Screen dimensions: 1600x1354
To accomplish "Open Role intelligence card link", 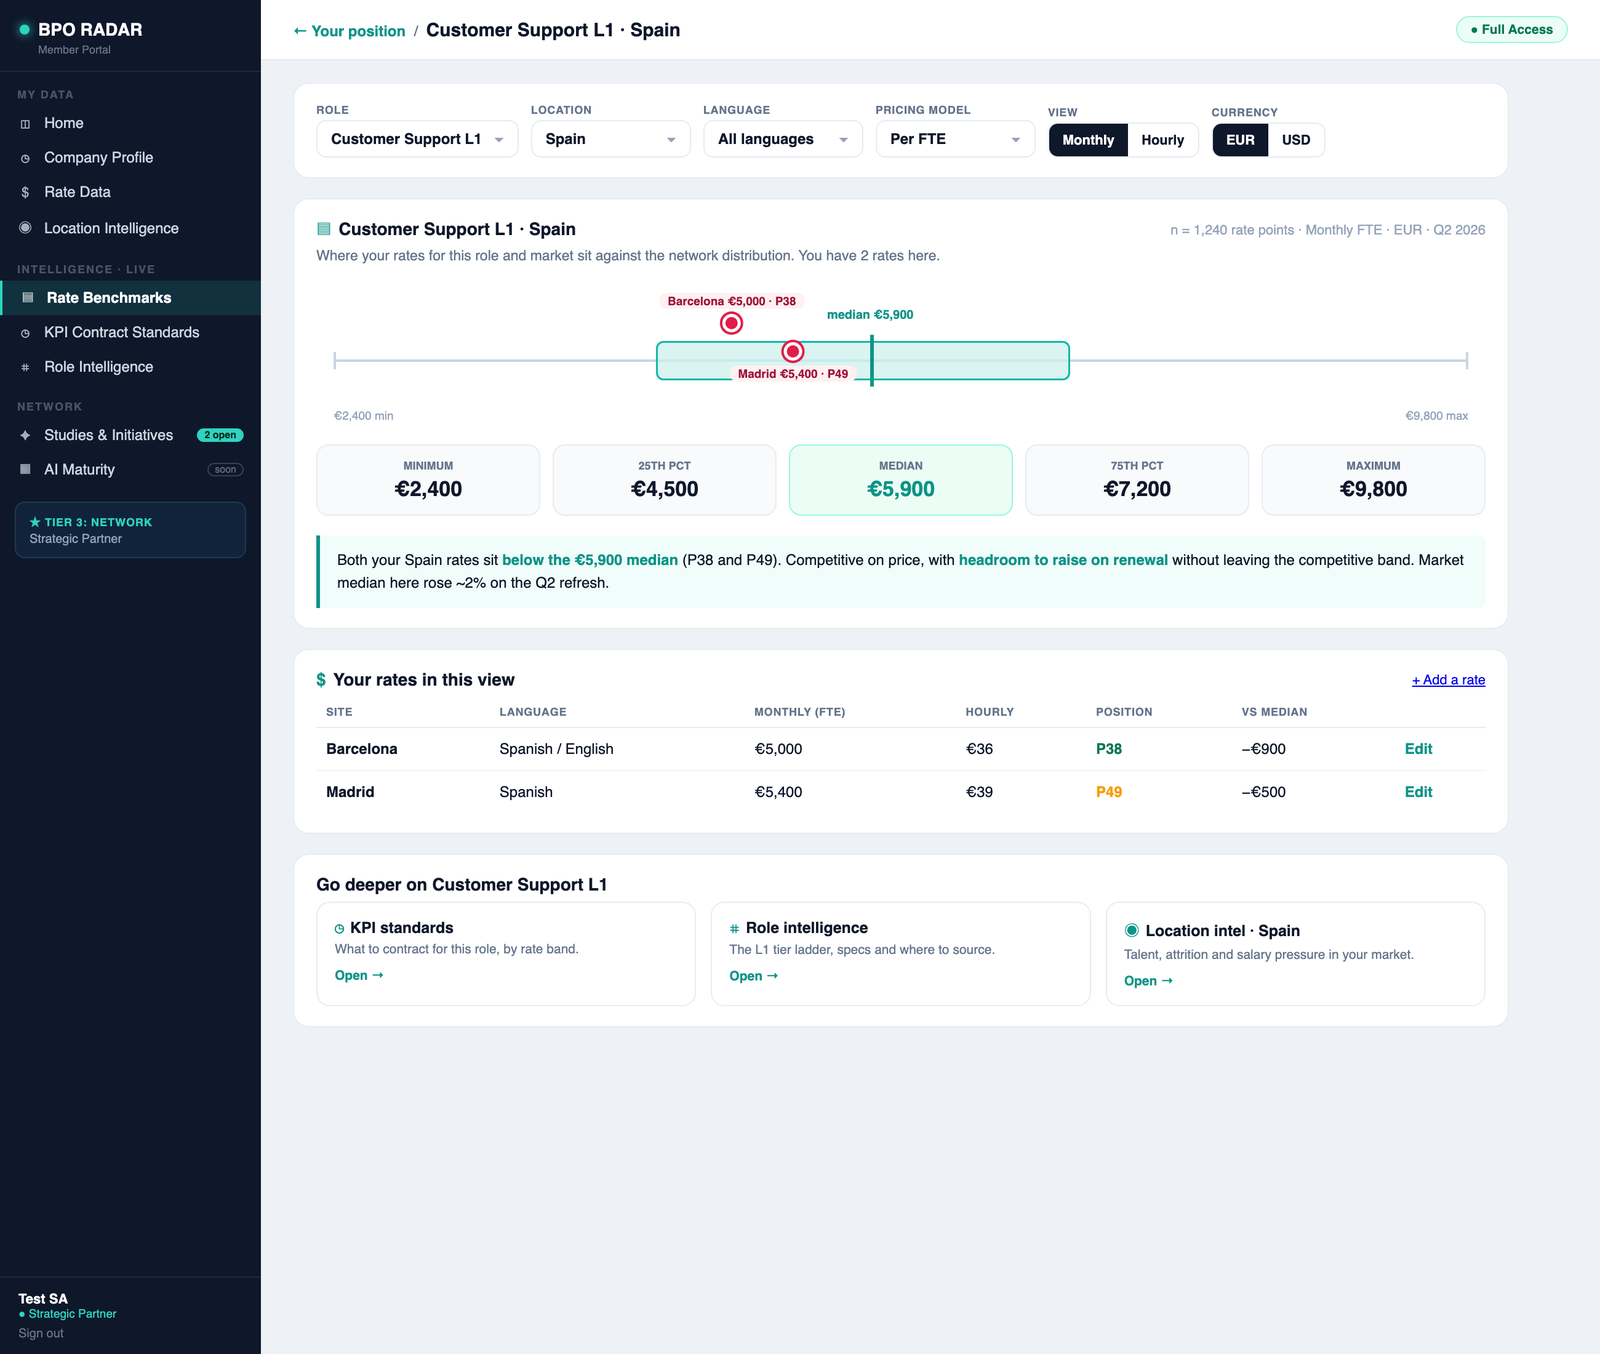I will coord(753,976).
